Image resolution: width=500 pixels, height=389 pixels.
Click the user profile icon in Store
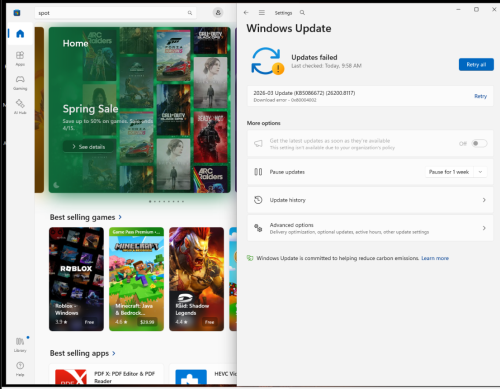click(x=218, y=13)
